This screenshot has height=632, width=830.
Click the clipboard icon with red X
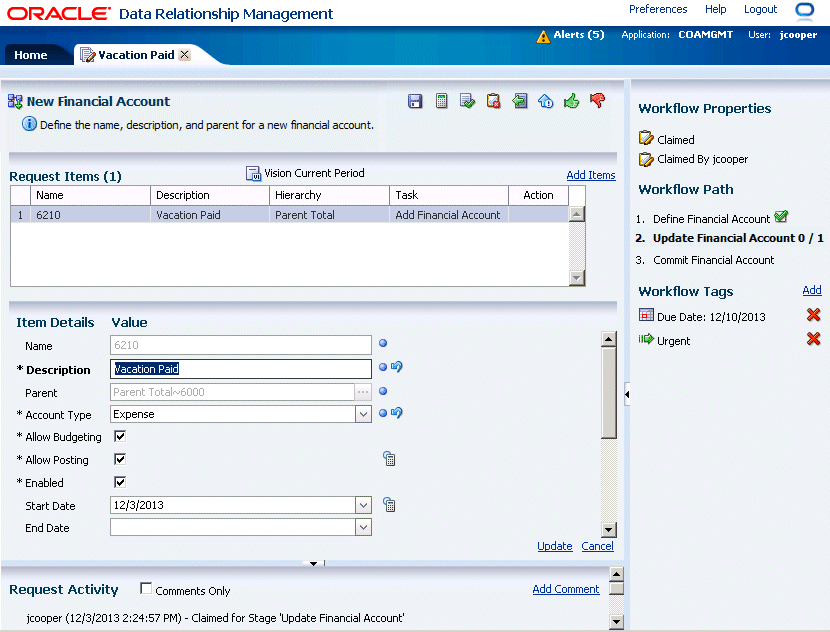(x=493, y=101)
